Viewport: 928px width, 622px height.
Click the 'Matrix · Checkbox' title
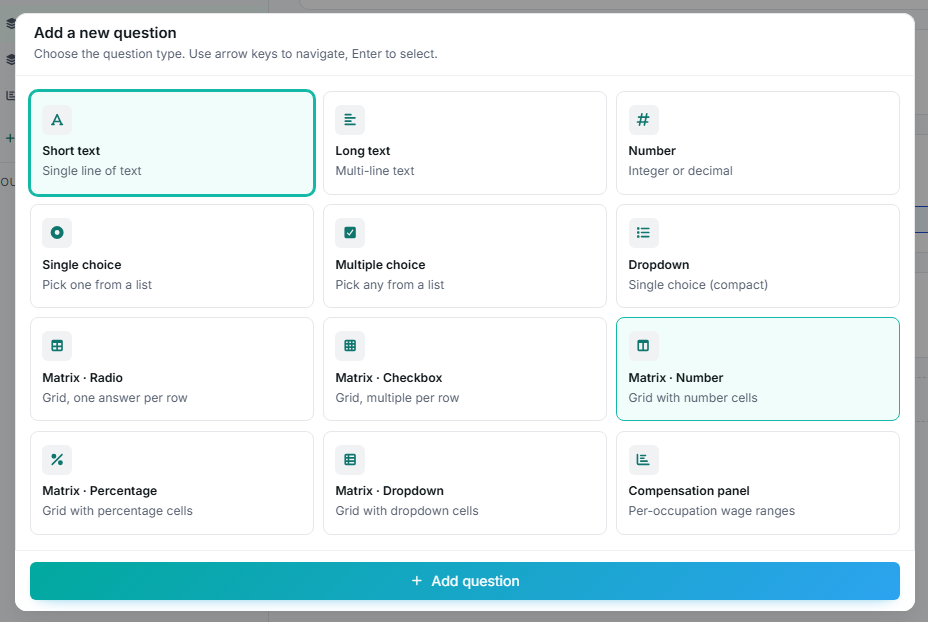coord(388,378)
